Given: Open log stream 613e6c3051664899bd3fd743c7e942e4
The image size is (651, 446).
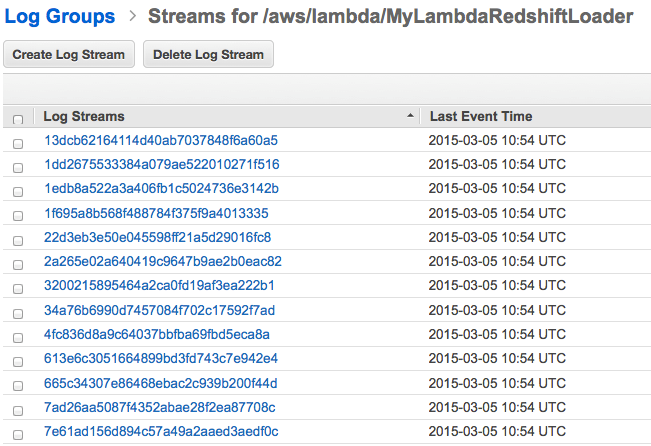Looking at the screenshot, I should 161,358.
